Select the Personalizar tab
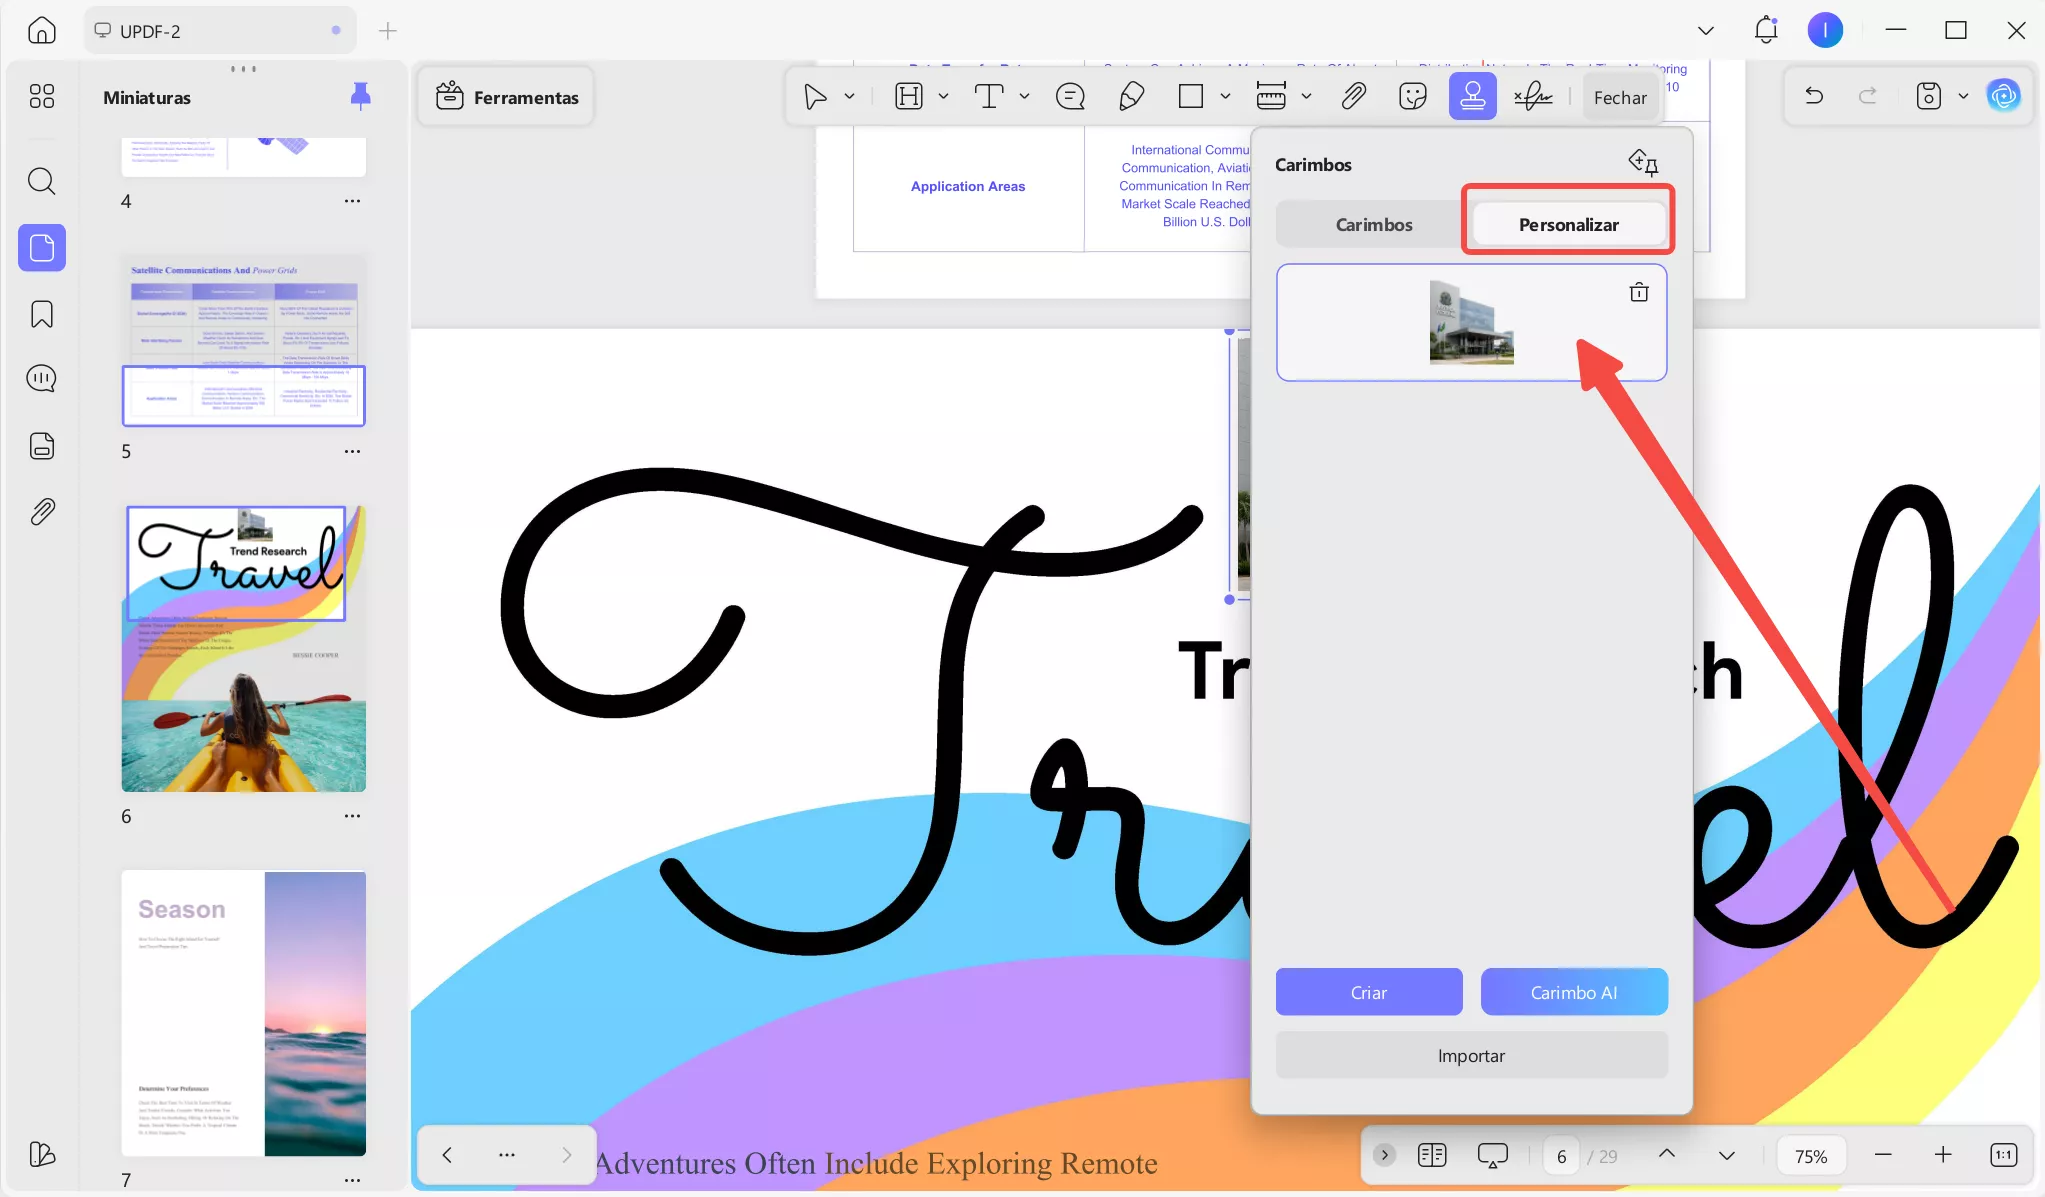The height and width of the screenshot is (1197, 2045). click(1567, 225)
